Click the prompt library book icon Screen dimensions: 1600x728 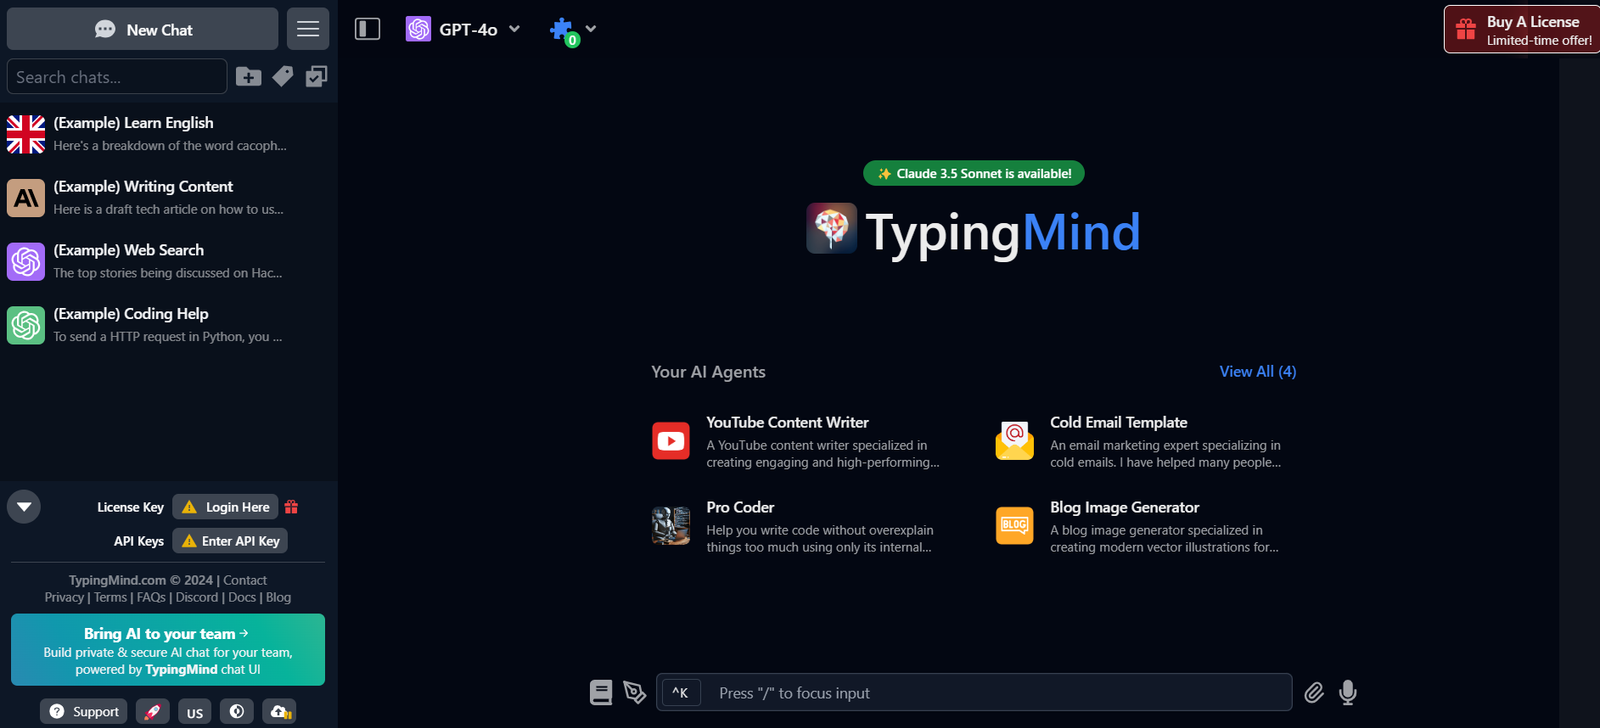(601, 692)
